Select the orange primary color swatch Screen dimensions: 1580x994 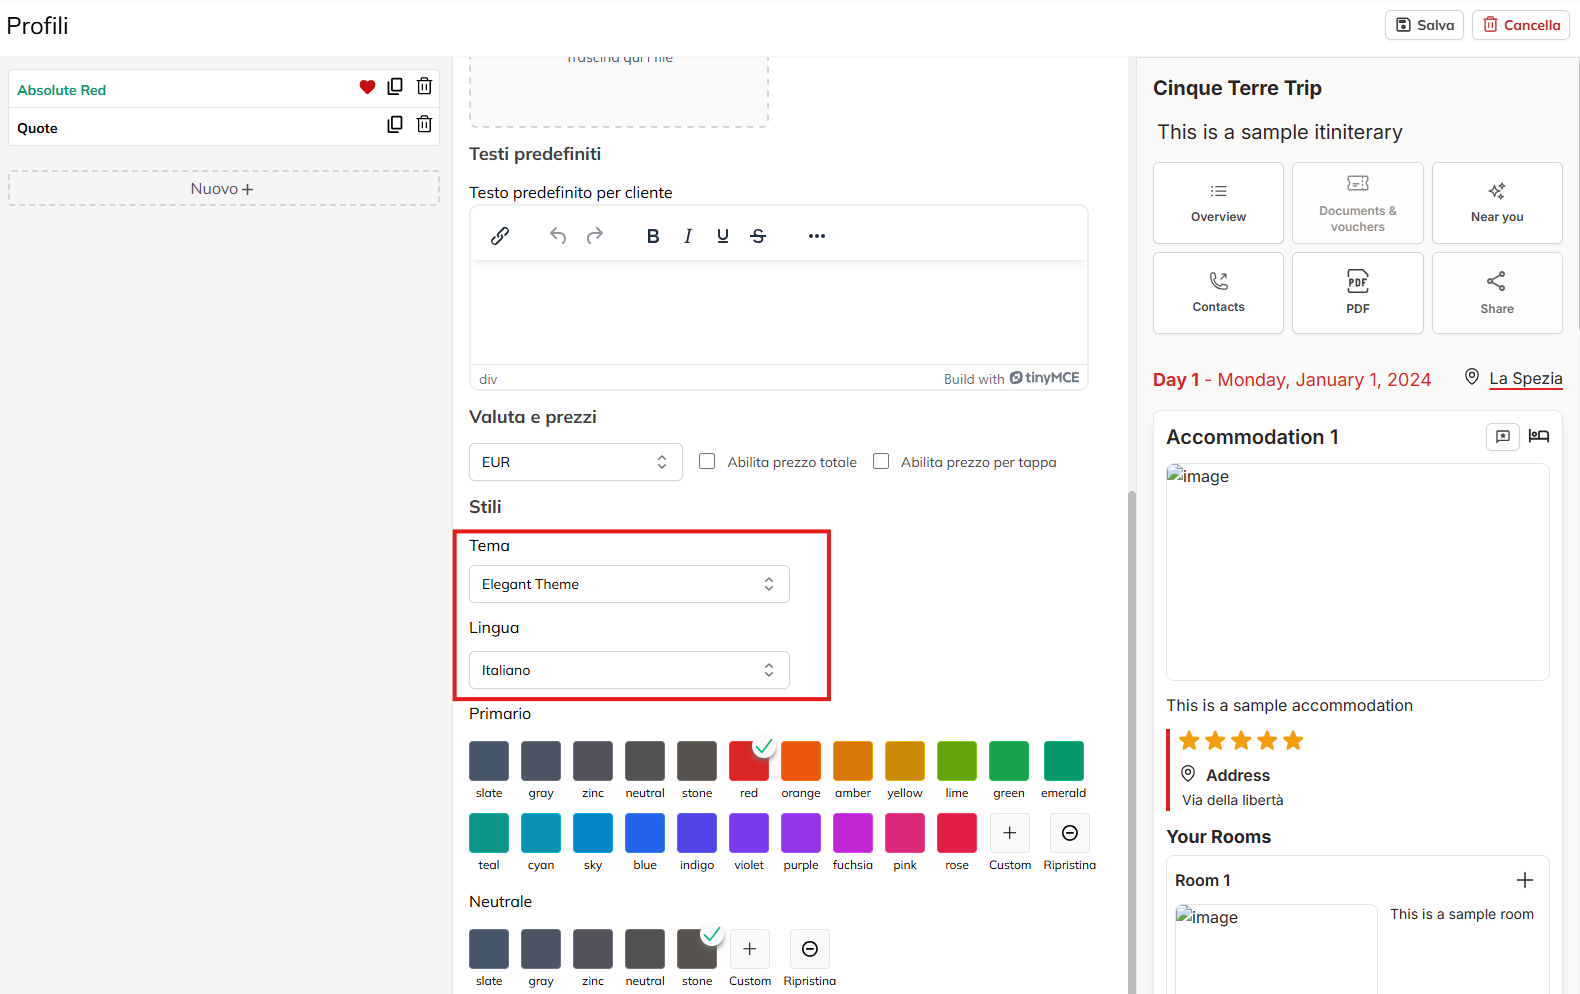pyautogui.click(x=801, y=761)
